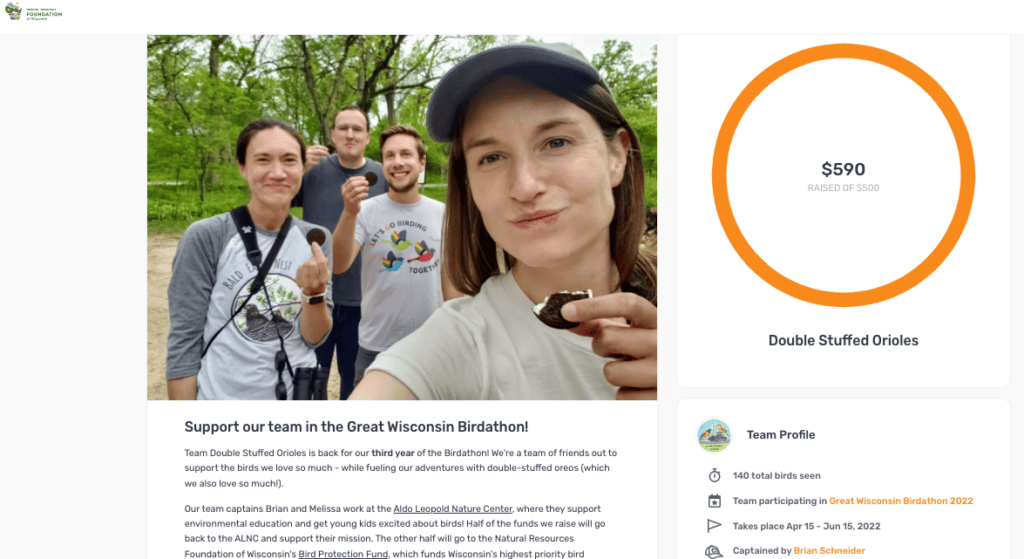Click the flag icon beside Takes place
Viewport: 1024px width, 559px height.
[714, 526]
